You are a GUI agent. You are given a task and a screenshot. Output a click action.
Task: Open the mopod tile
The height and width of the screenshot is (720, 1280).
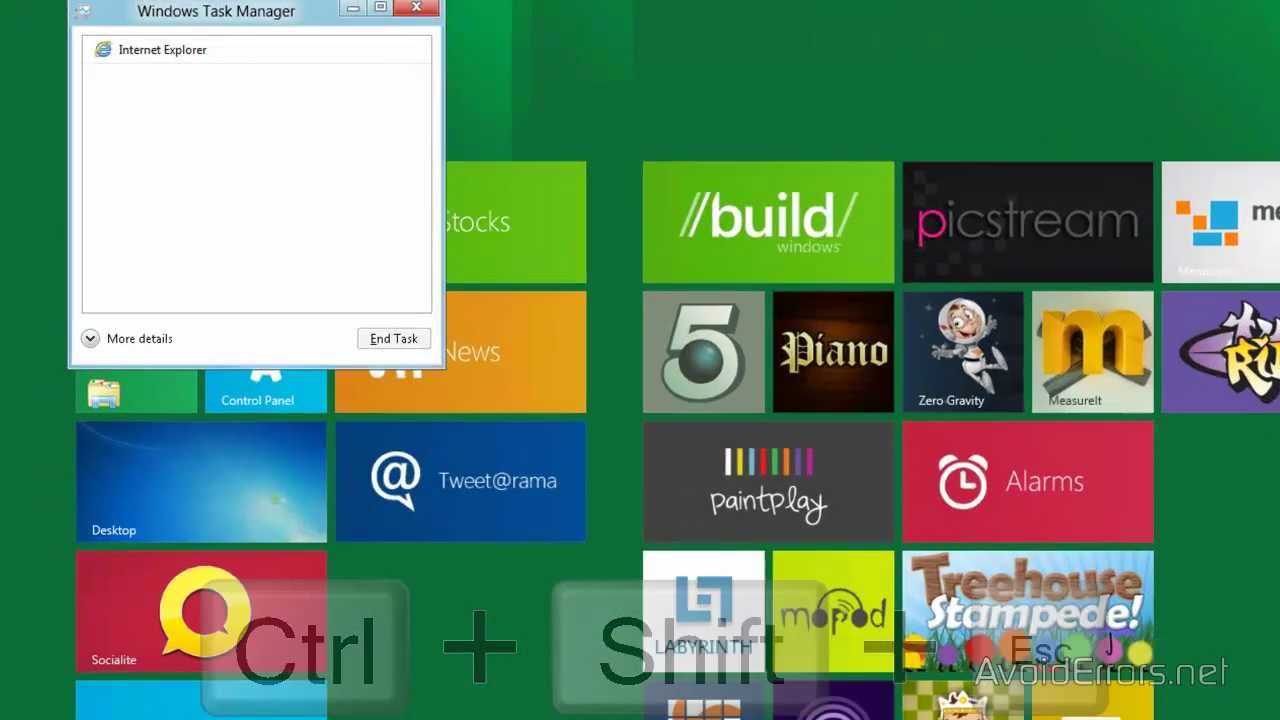pyautogui.click(x=833, y=611)
